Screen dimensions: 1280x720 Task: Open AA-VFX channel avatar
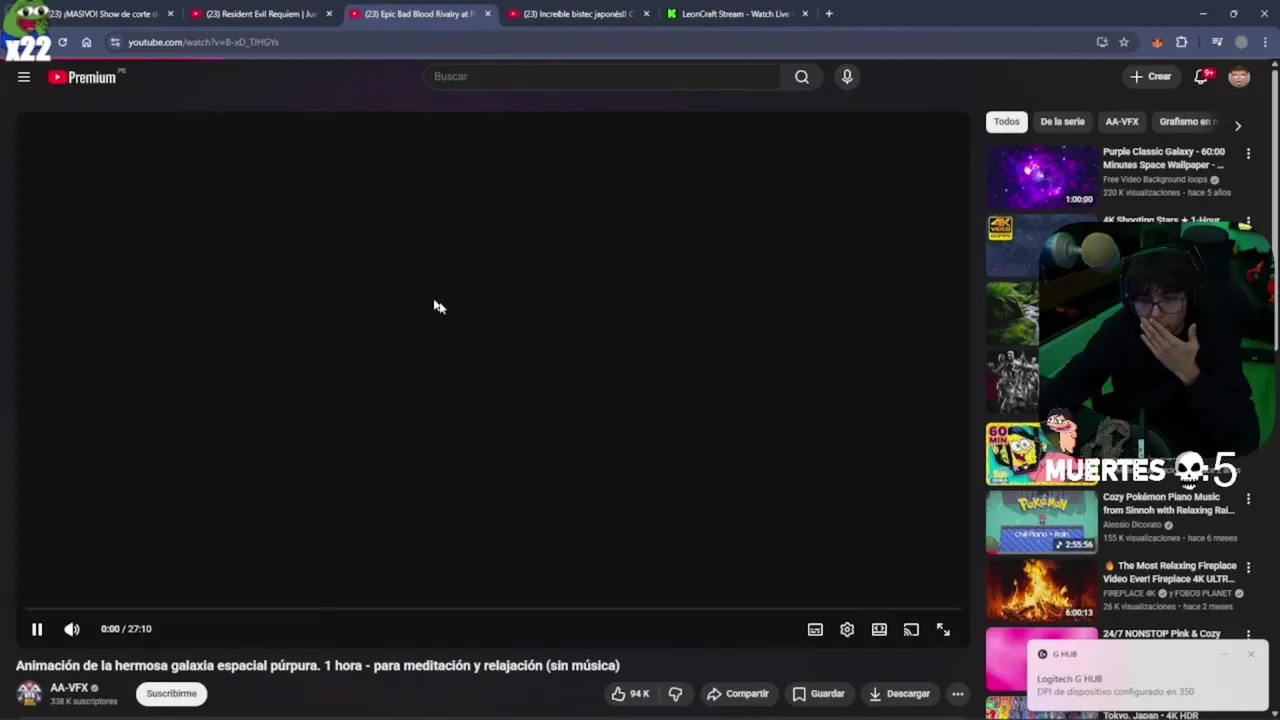(29, 693)
